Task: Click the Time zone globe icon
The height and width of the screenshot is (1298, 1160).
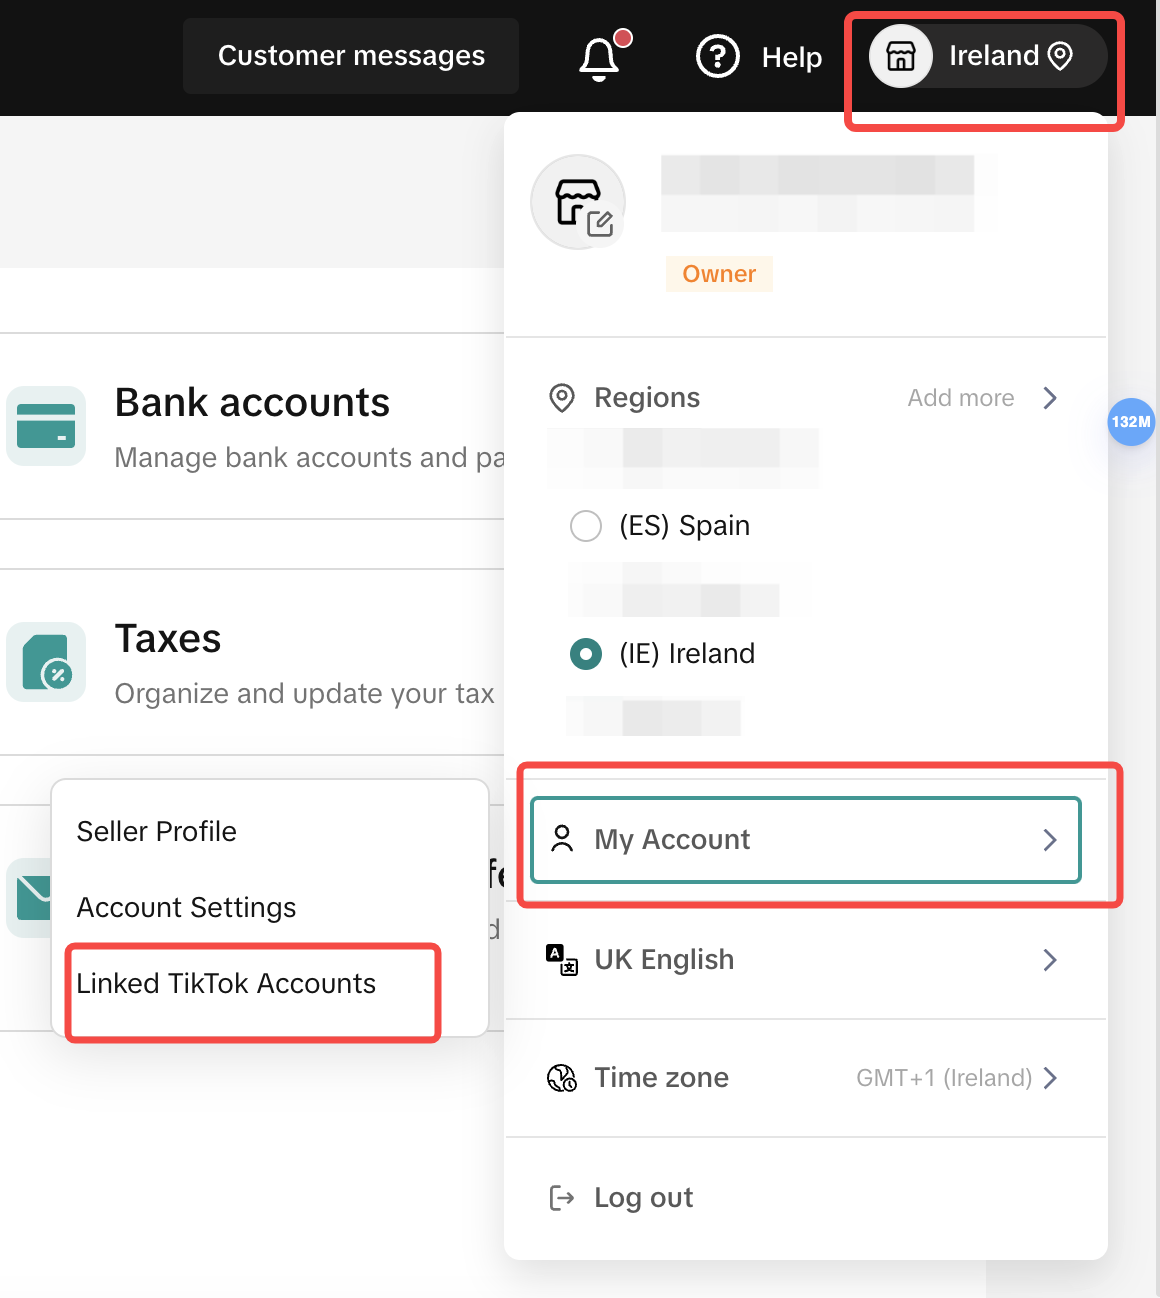Action: [x=562, y=1078]
